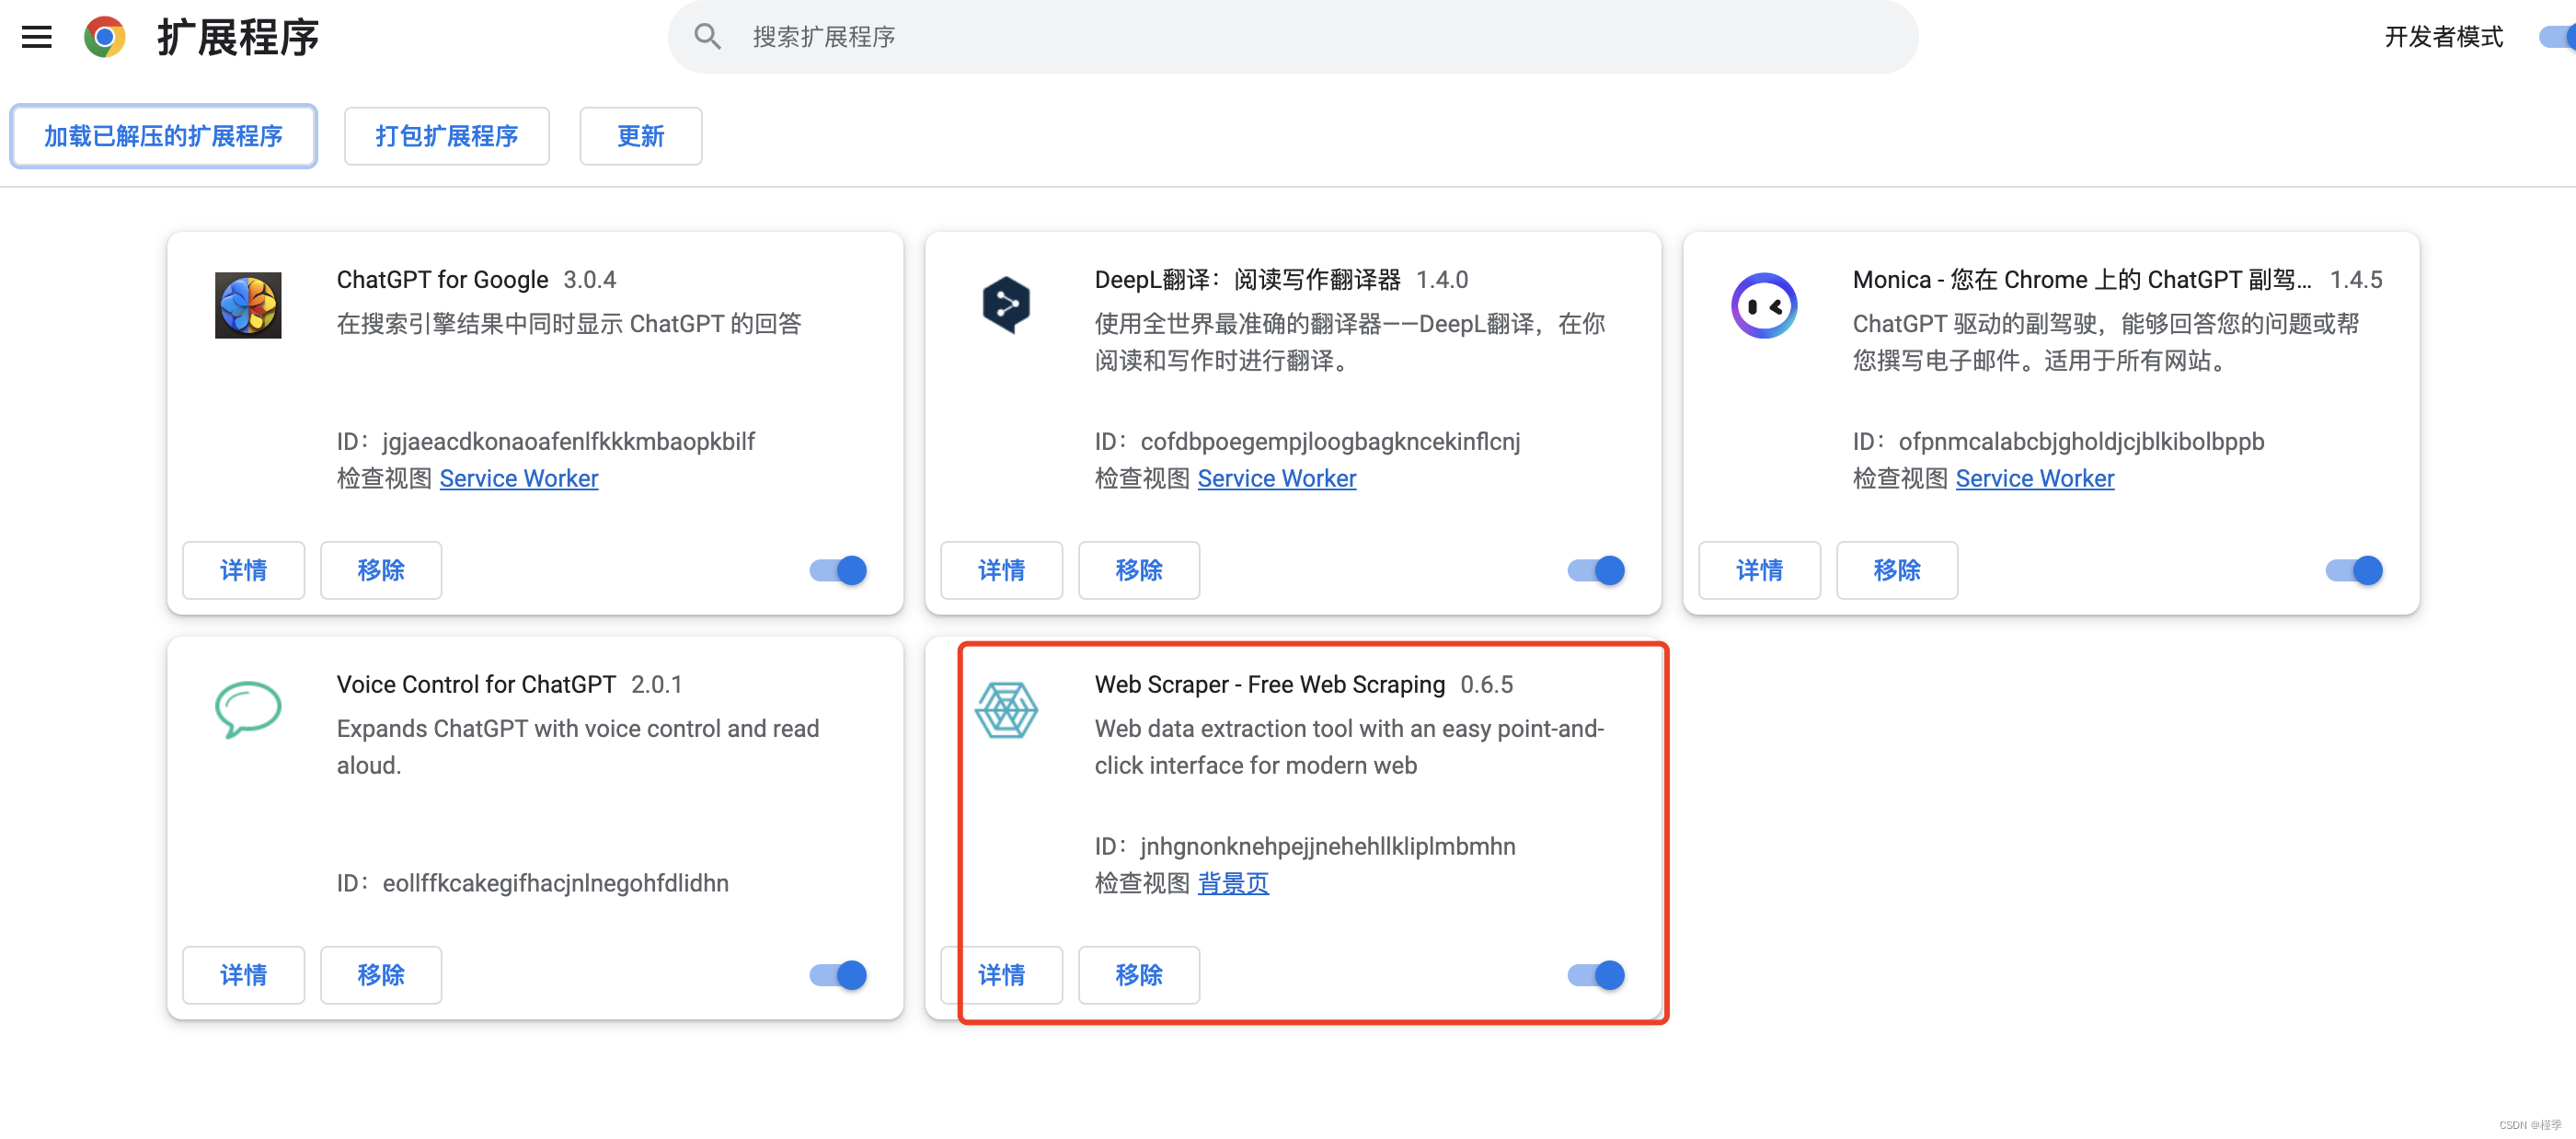Click 加载已解压的扩展程序

(x=163, y=136)
